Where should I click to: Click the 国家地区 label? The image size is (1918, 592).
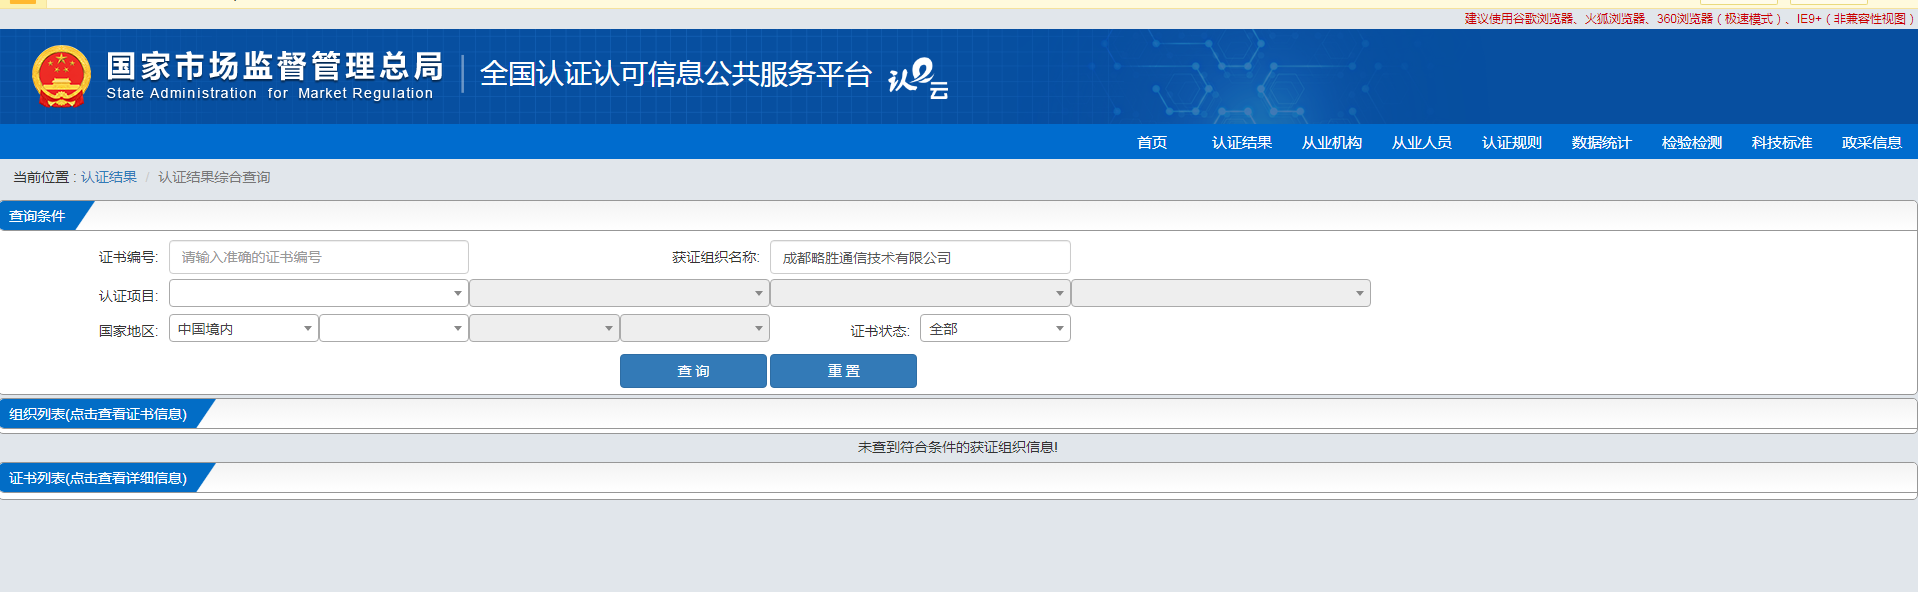coord(128,331)
